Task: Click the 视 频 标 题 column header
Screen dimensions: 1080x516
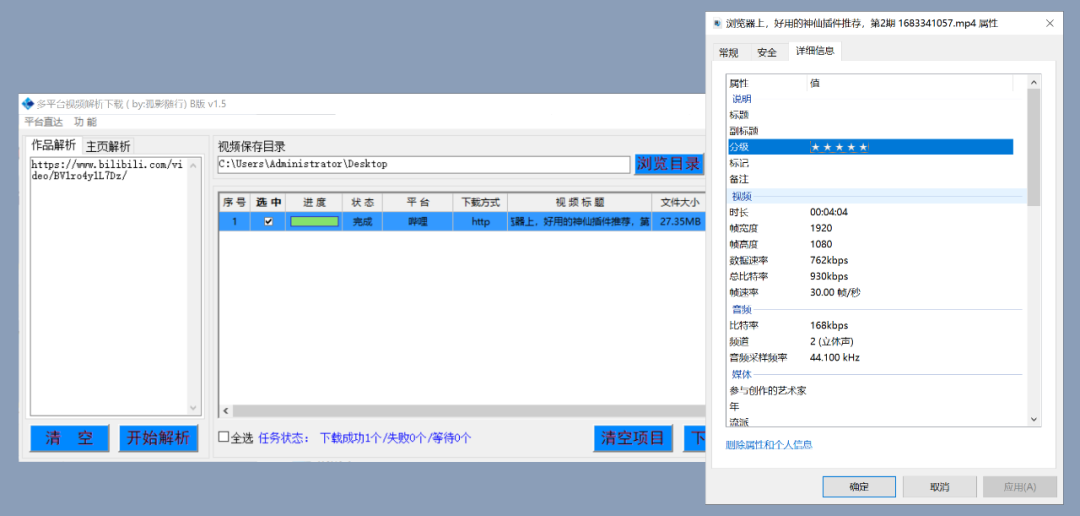Action: point(579,203)
